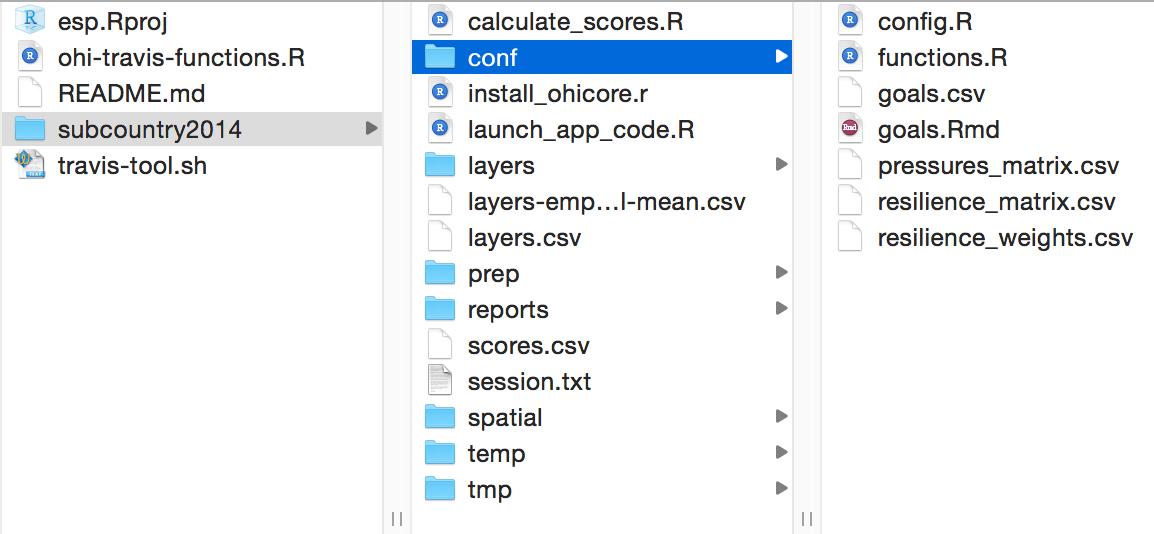Click the goals.Rmd markdown icon
Viewport: 1154px width, 534px height.
850,129
